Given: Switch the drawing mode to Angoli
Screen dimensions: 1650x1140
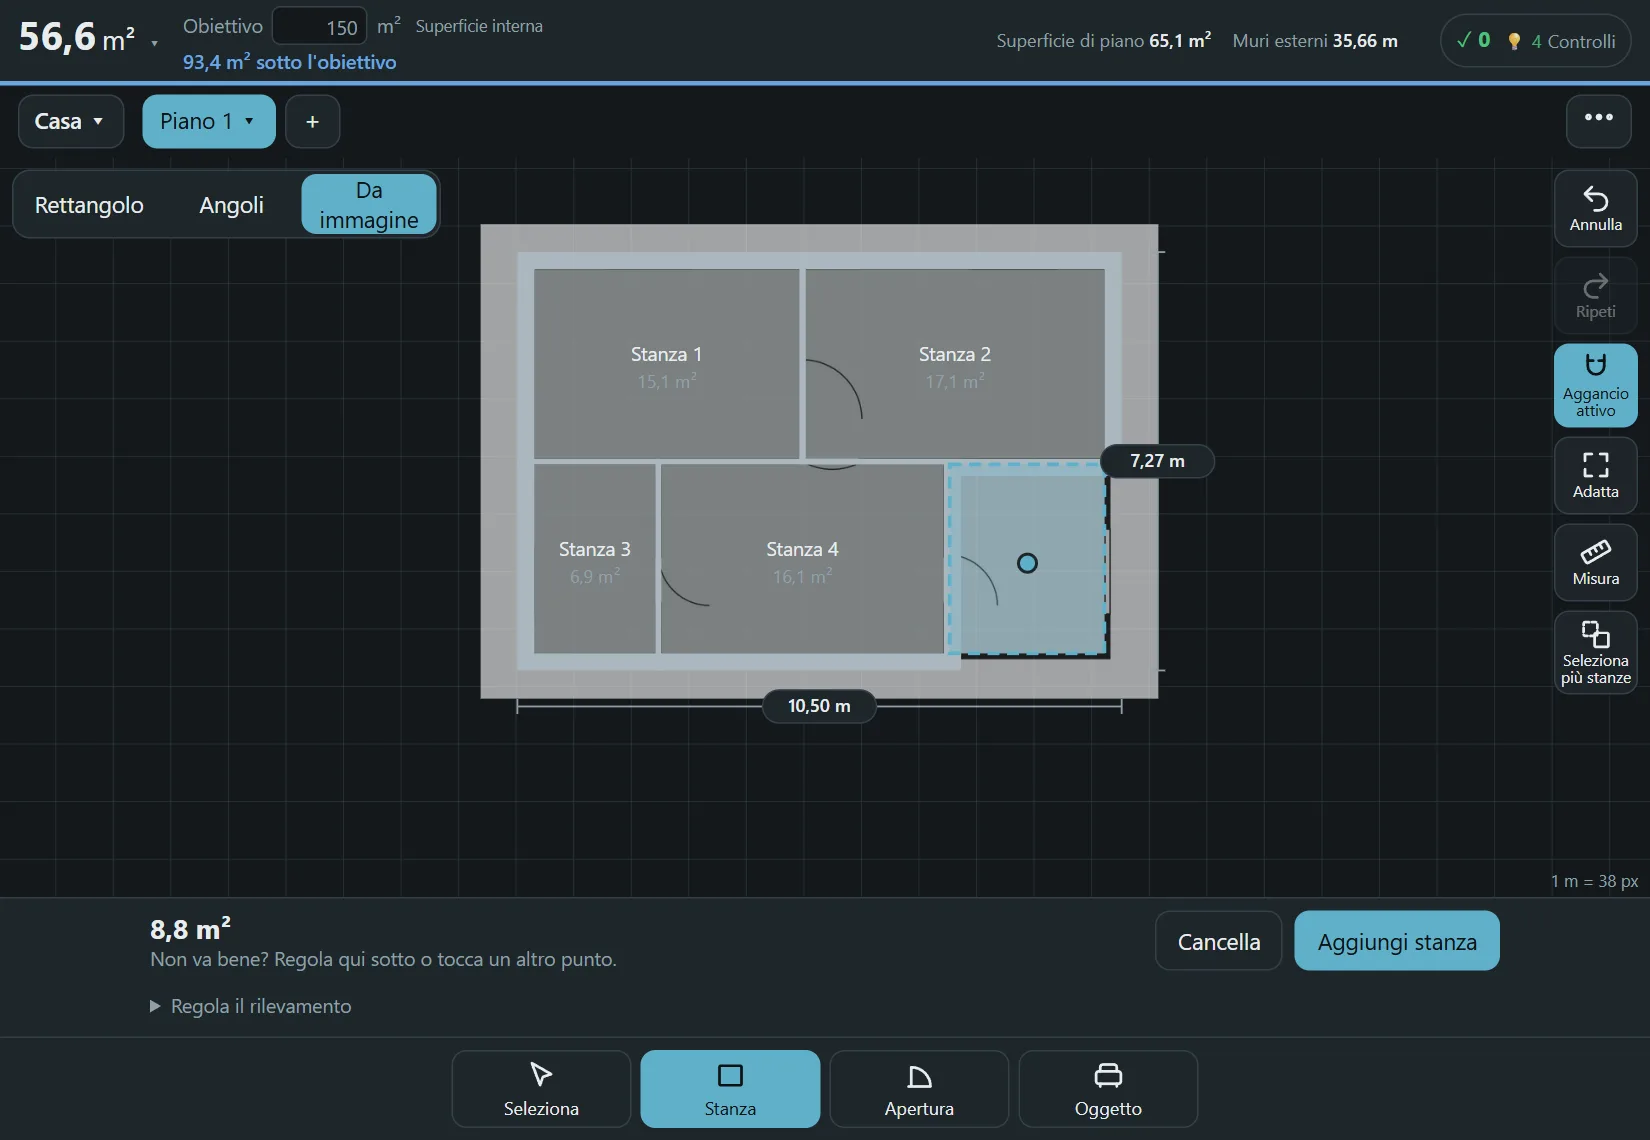Looking at the screenshot, I should pyautogui.click(x=231, y=205).
